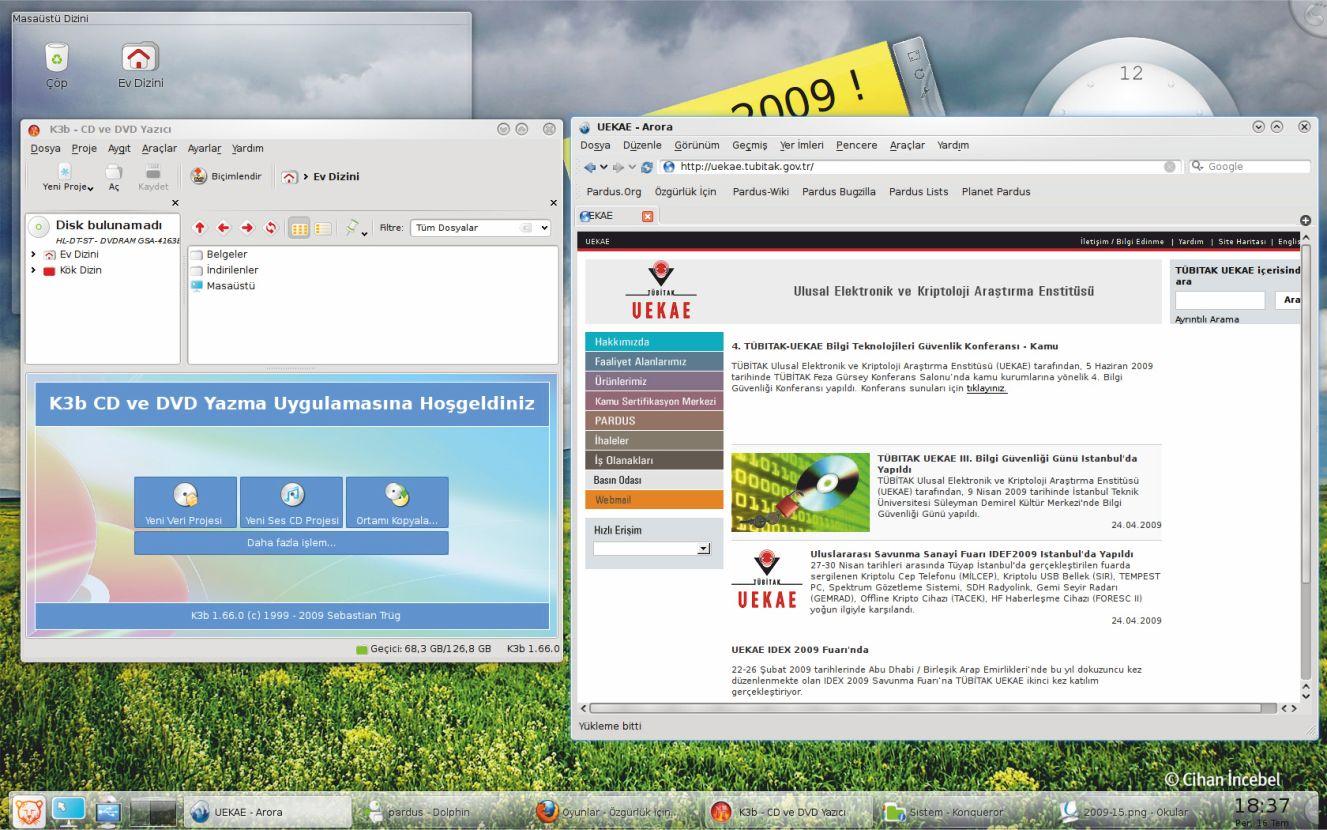
Task: Open the Tüm Dosyalar filter combo box
Action: [481, 228]
